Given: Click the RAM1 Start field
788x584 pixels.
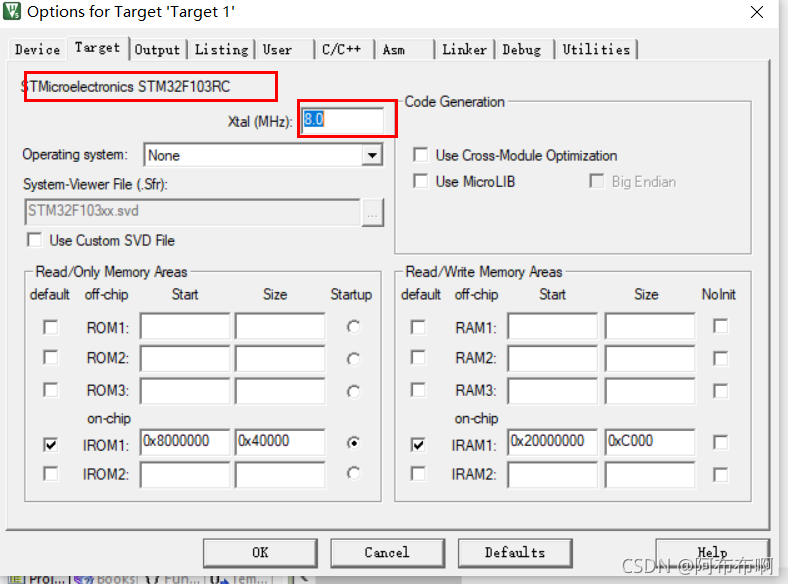Looking at the screenshot, I should pos(552,327).
